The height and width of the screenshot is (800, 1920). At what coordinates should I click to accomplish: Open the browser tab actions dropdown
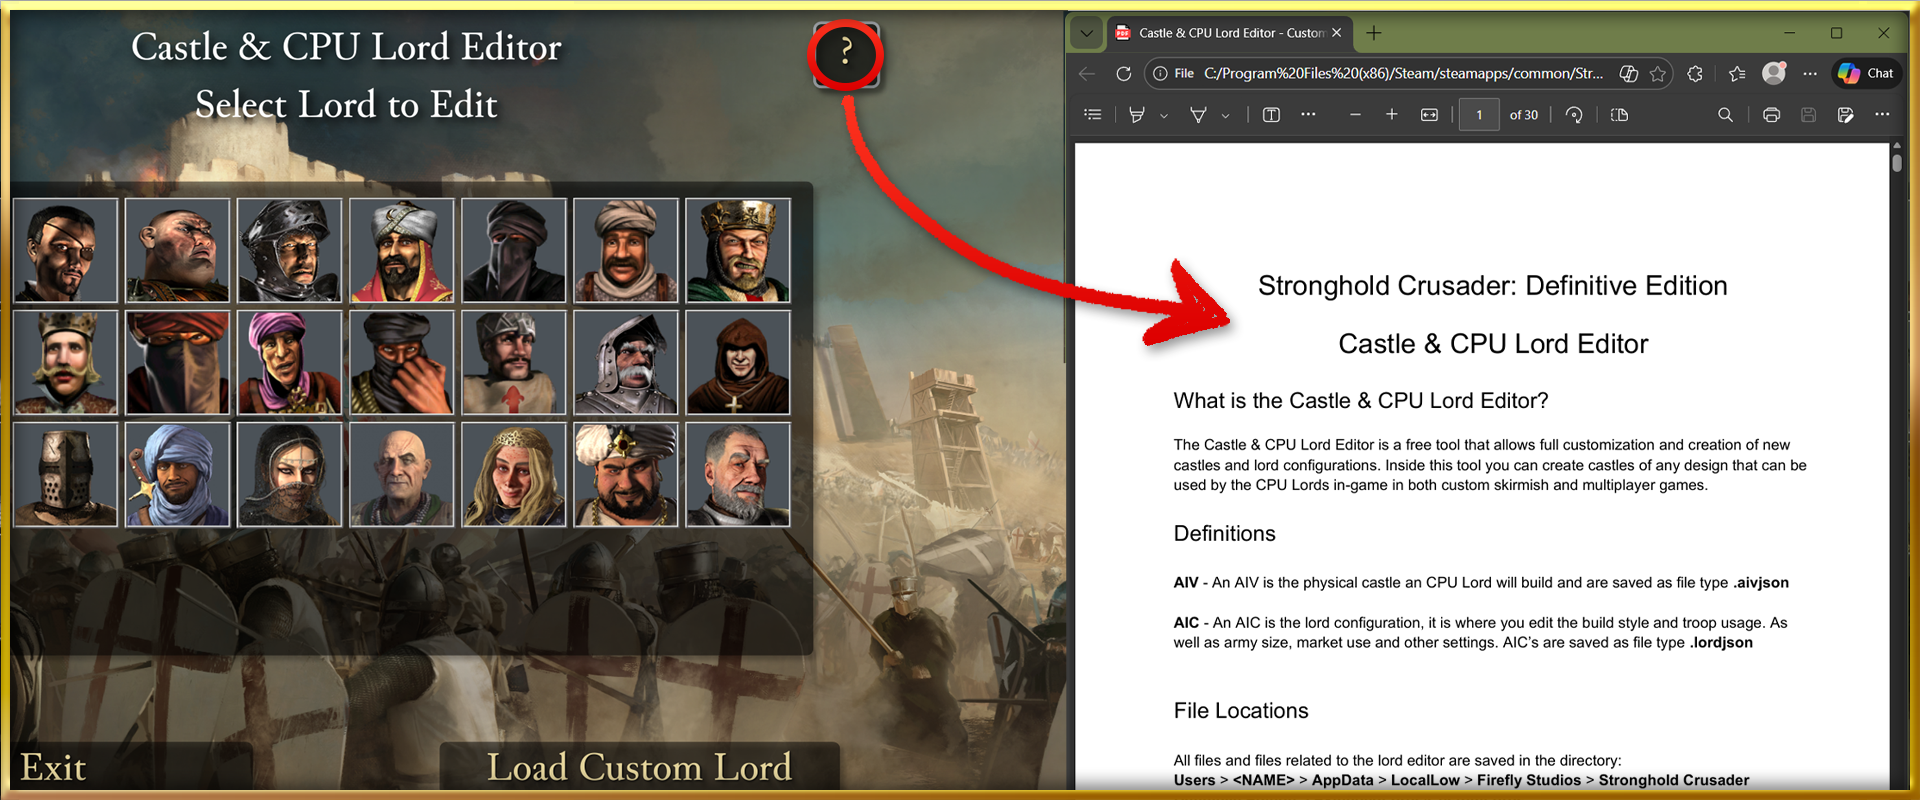coord(1085,33)
